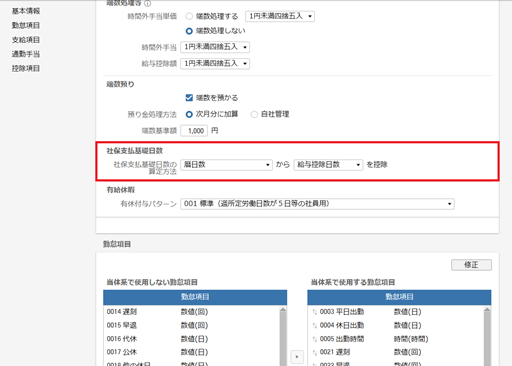The width and height of the screenshot is (512, 366).
Task: Open the 給与控除額 rounding dropdown
Action: click(x=215, y=63)
